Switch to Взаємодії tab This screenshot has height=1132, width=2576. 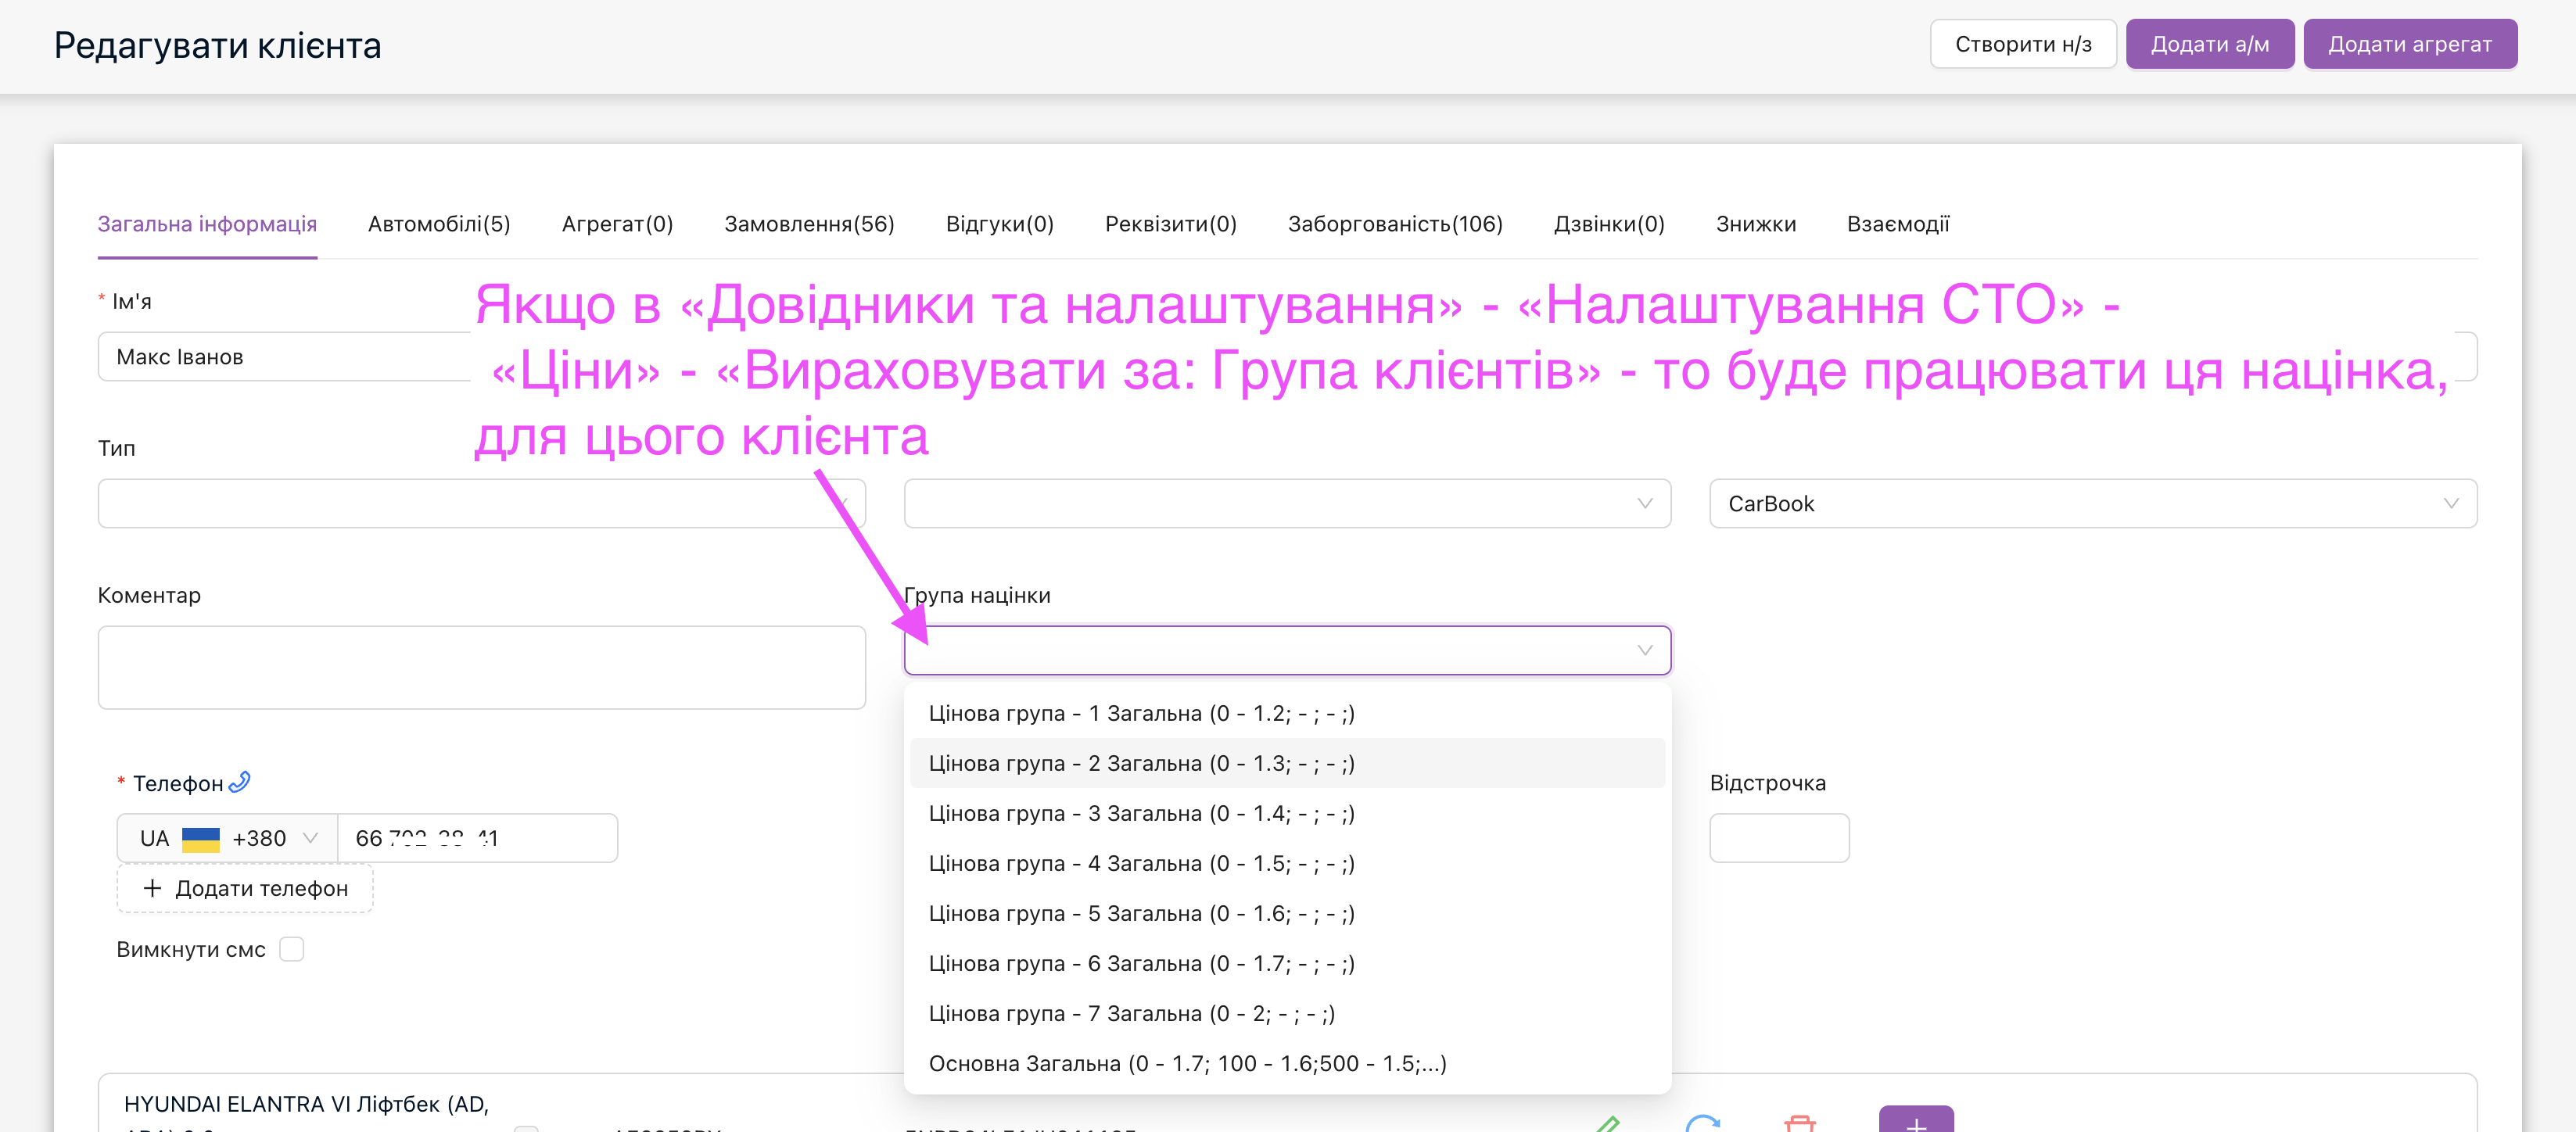[x=1898, y=224]
